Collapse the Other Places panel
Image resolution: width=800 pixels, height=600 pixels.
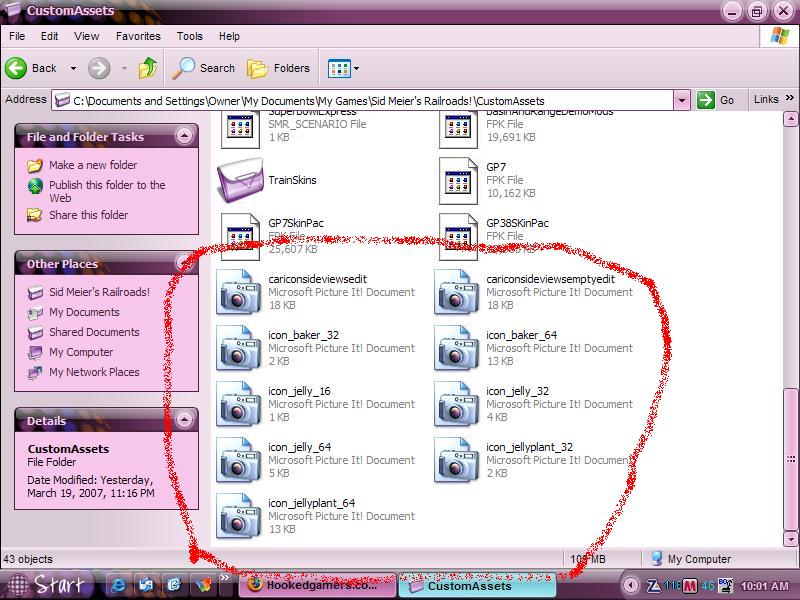(x=184, y=262)
